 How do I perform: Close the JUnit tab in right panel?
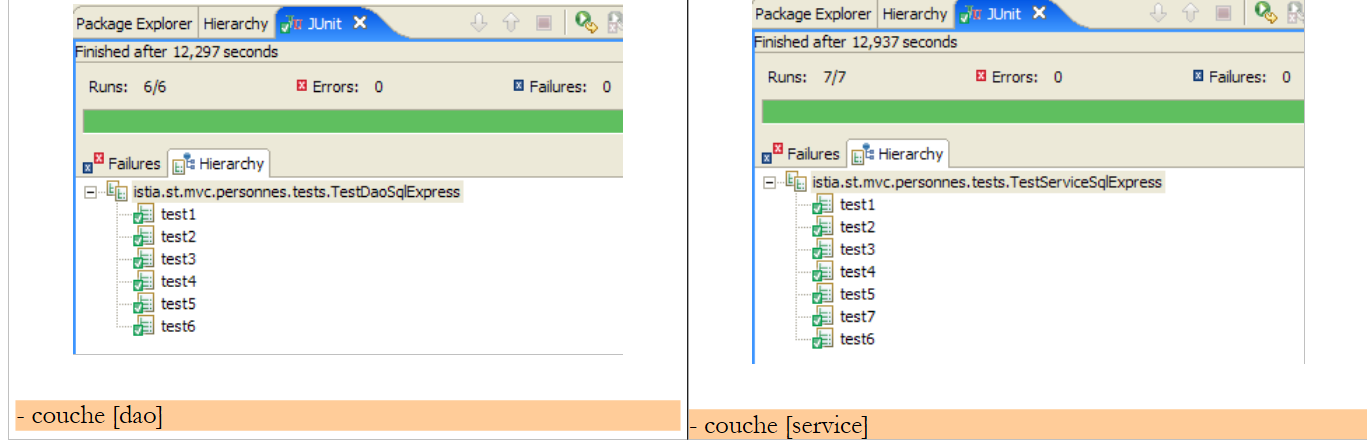pyautogui.click(x=1039, y=13)
